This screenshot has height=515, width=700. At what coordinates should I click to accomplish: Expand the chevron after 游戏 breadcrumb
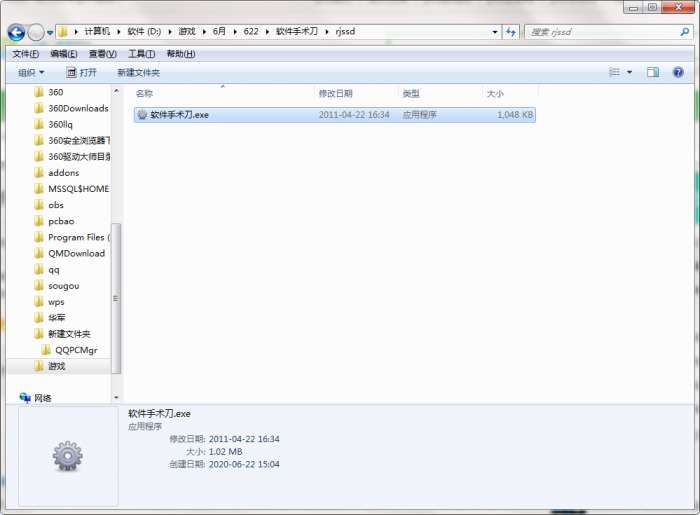tap(204, 32)
